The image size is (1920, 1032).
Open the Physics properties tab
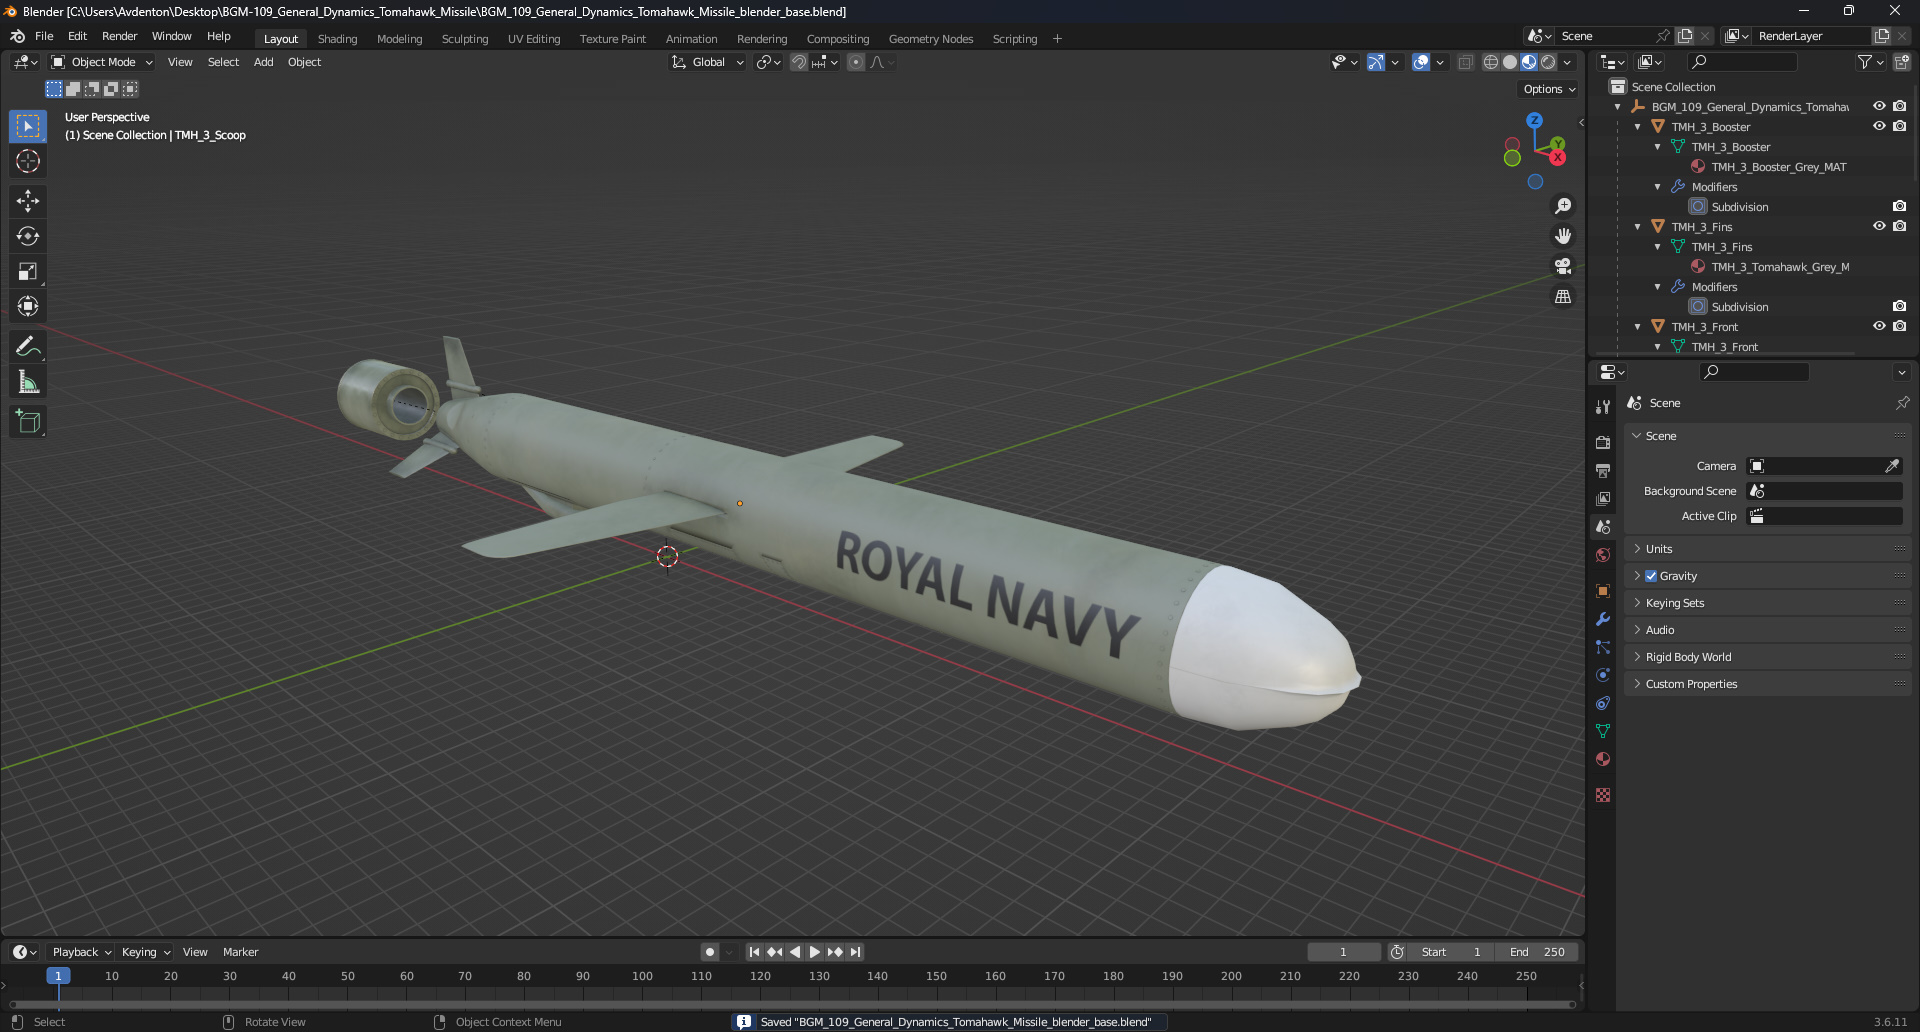click(x=1603, y=675)
